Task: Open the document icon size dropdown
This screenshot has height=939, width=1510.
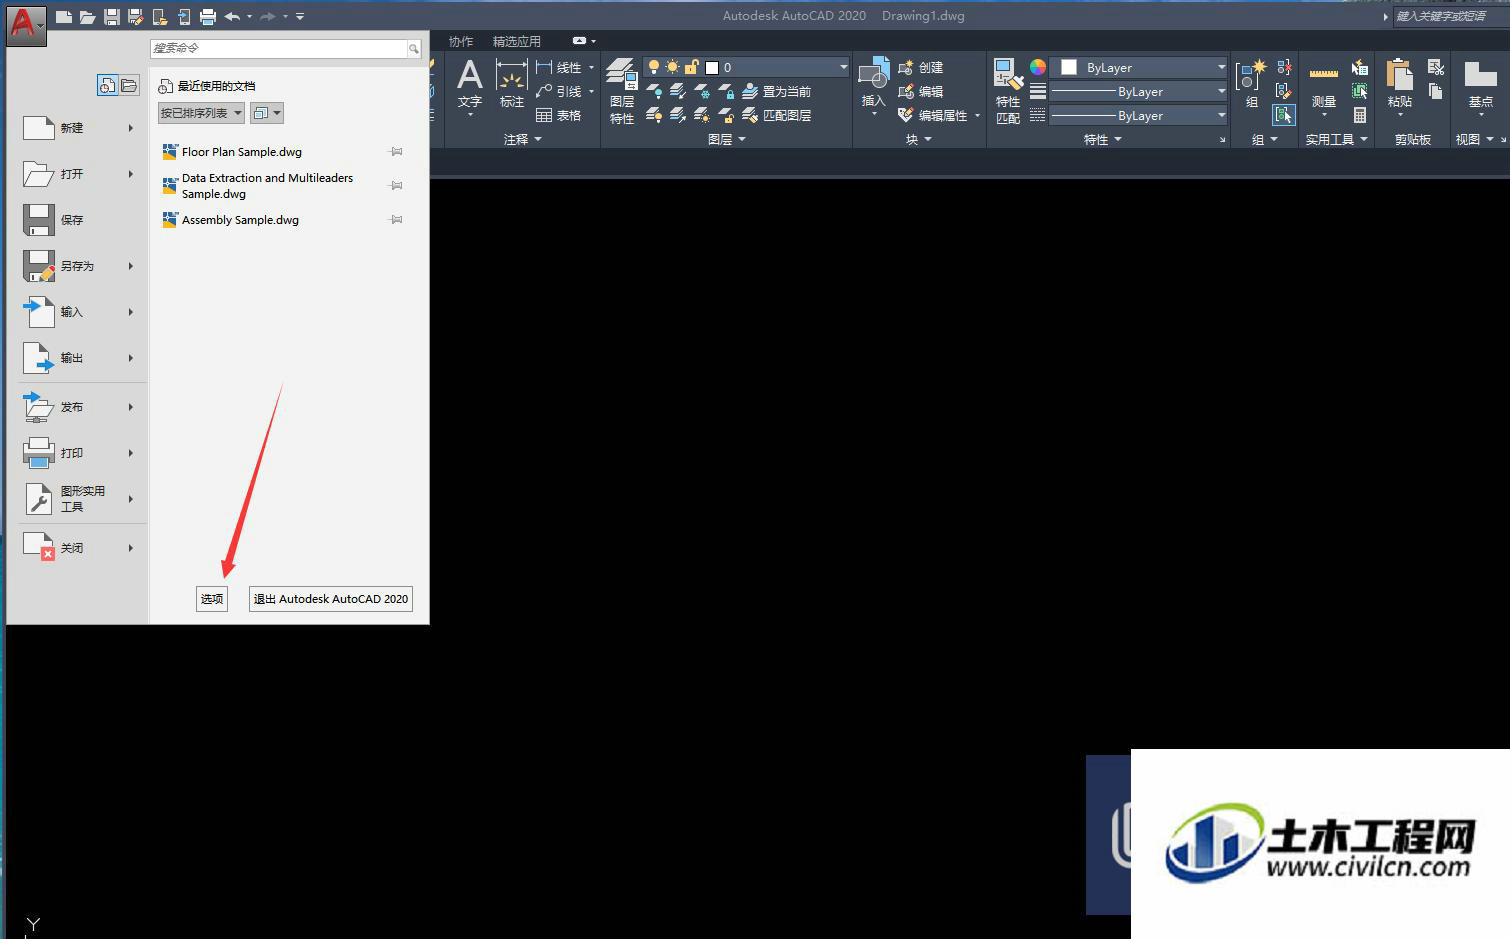Action: click(266, 113)
